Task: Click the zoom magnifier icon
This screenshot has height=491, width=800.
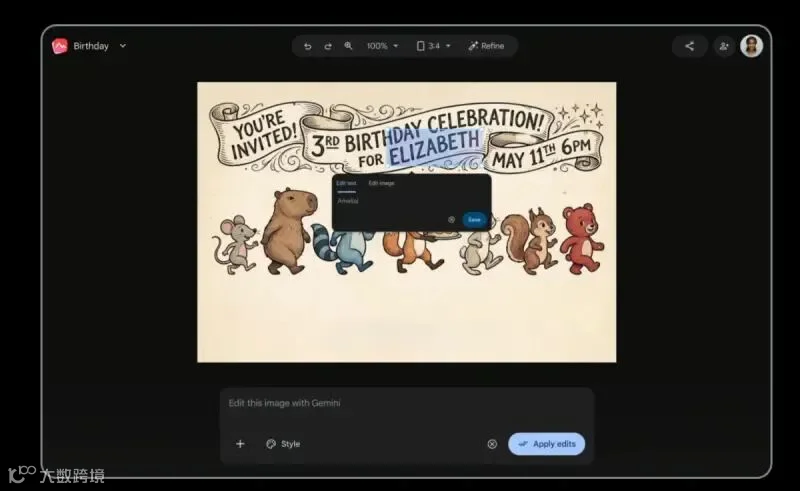Action: tap(348, 46)
